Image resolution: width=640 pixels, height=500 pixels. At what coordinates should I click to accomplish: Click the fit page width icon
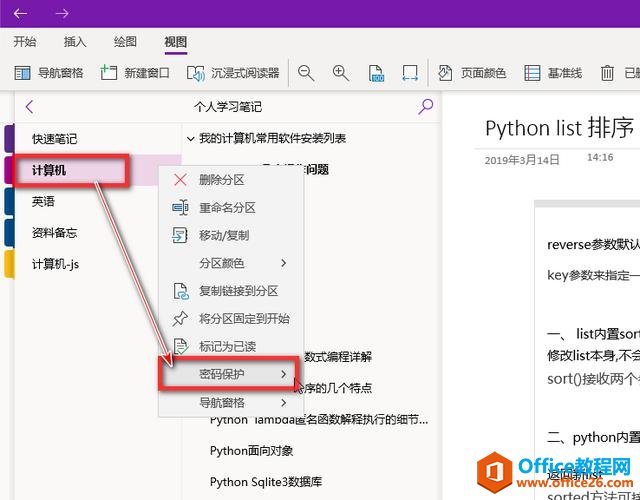click(x=409, y=73)
